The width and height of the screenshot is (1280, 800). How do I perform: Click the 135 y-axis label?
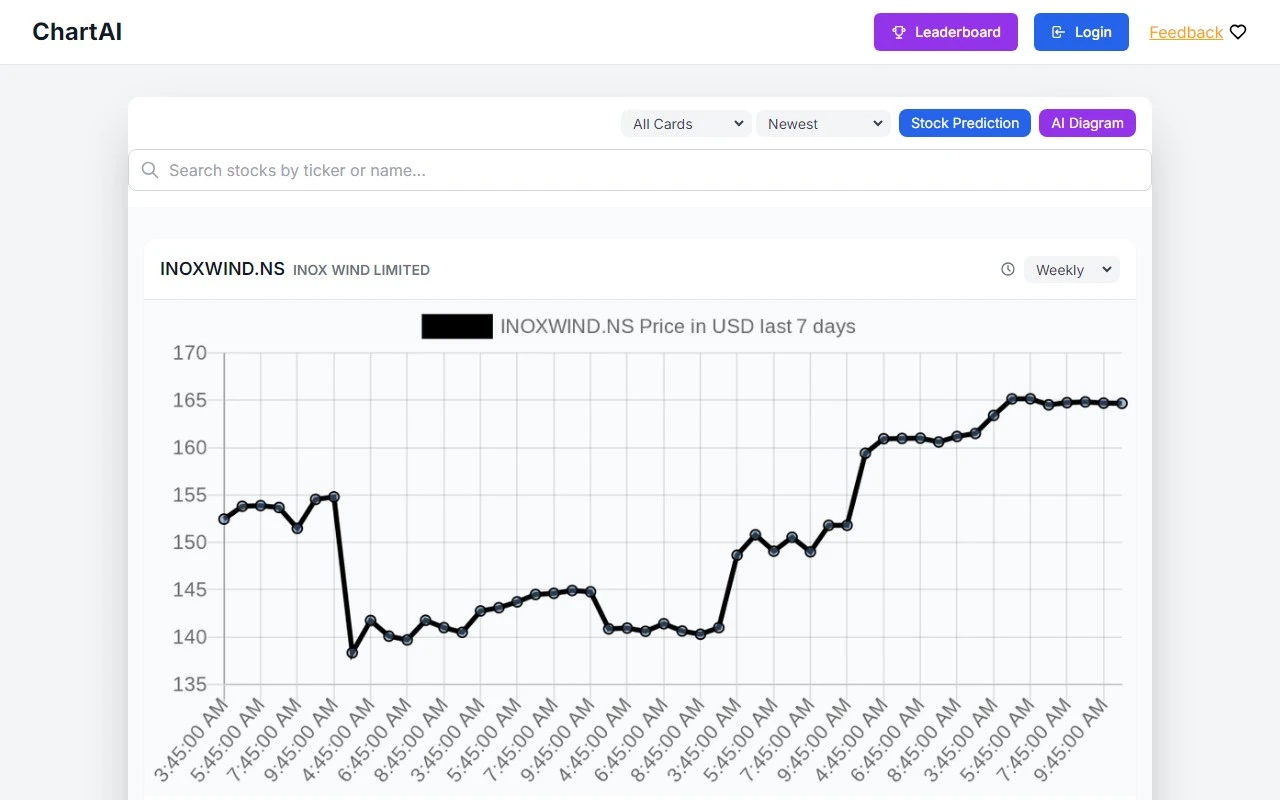pos(190,685)
